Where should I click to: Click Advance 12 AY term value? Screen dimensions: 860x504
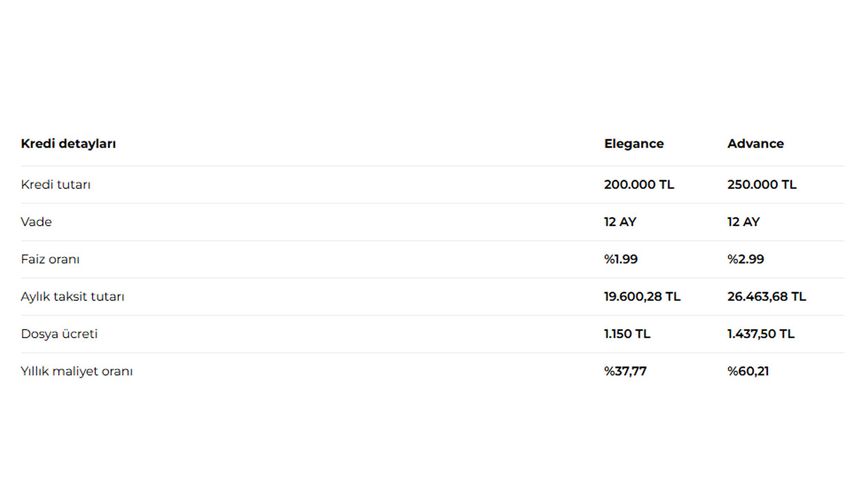tap(744, 222)
